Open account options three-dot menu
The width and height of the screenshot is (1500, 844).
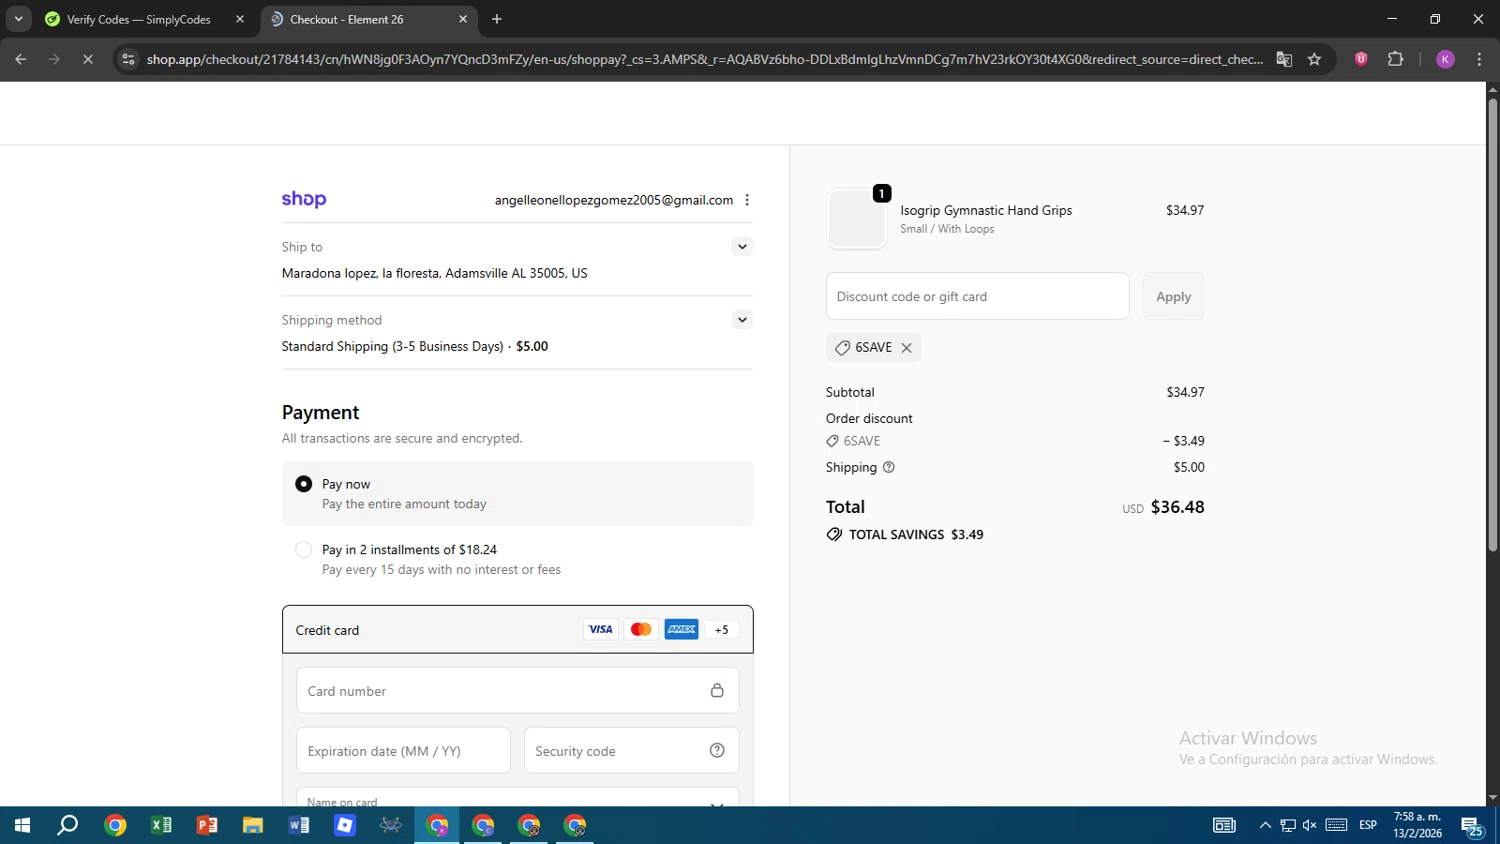(747, 200)
